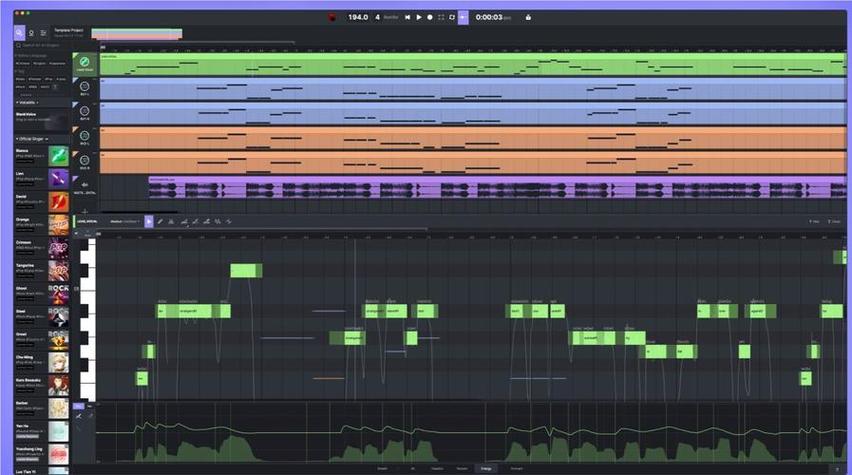Screen dimensions: 852x475
Task: Select the last parameter tab at the bottom bar
Action: pos(516,468)
